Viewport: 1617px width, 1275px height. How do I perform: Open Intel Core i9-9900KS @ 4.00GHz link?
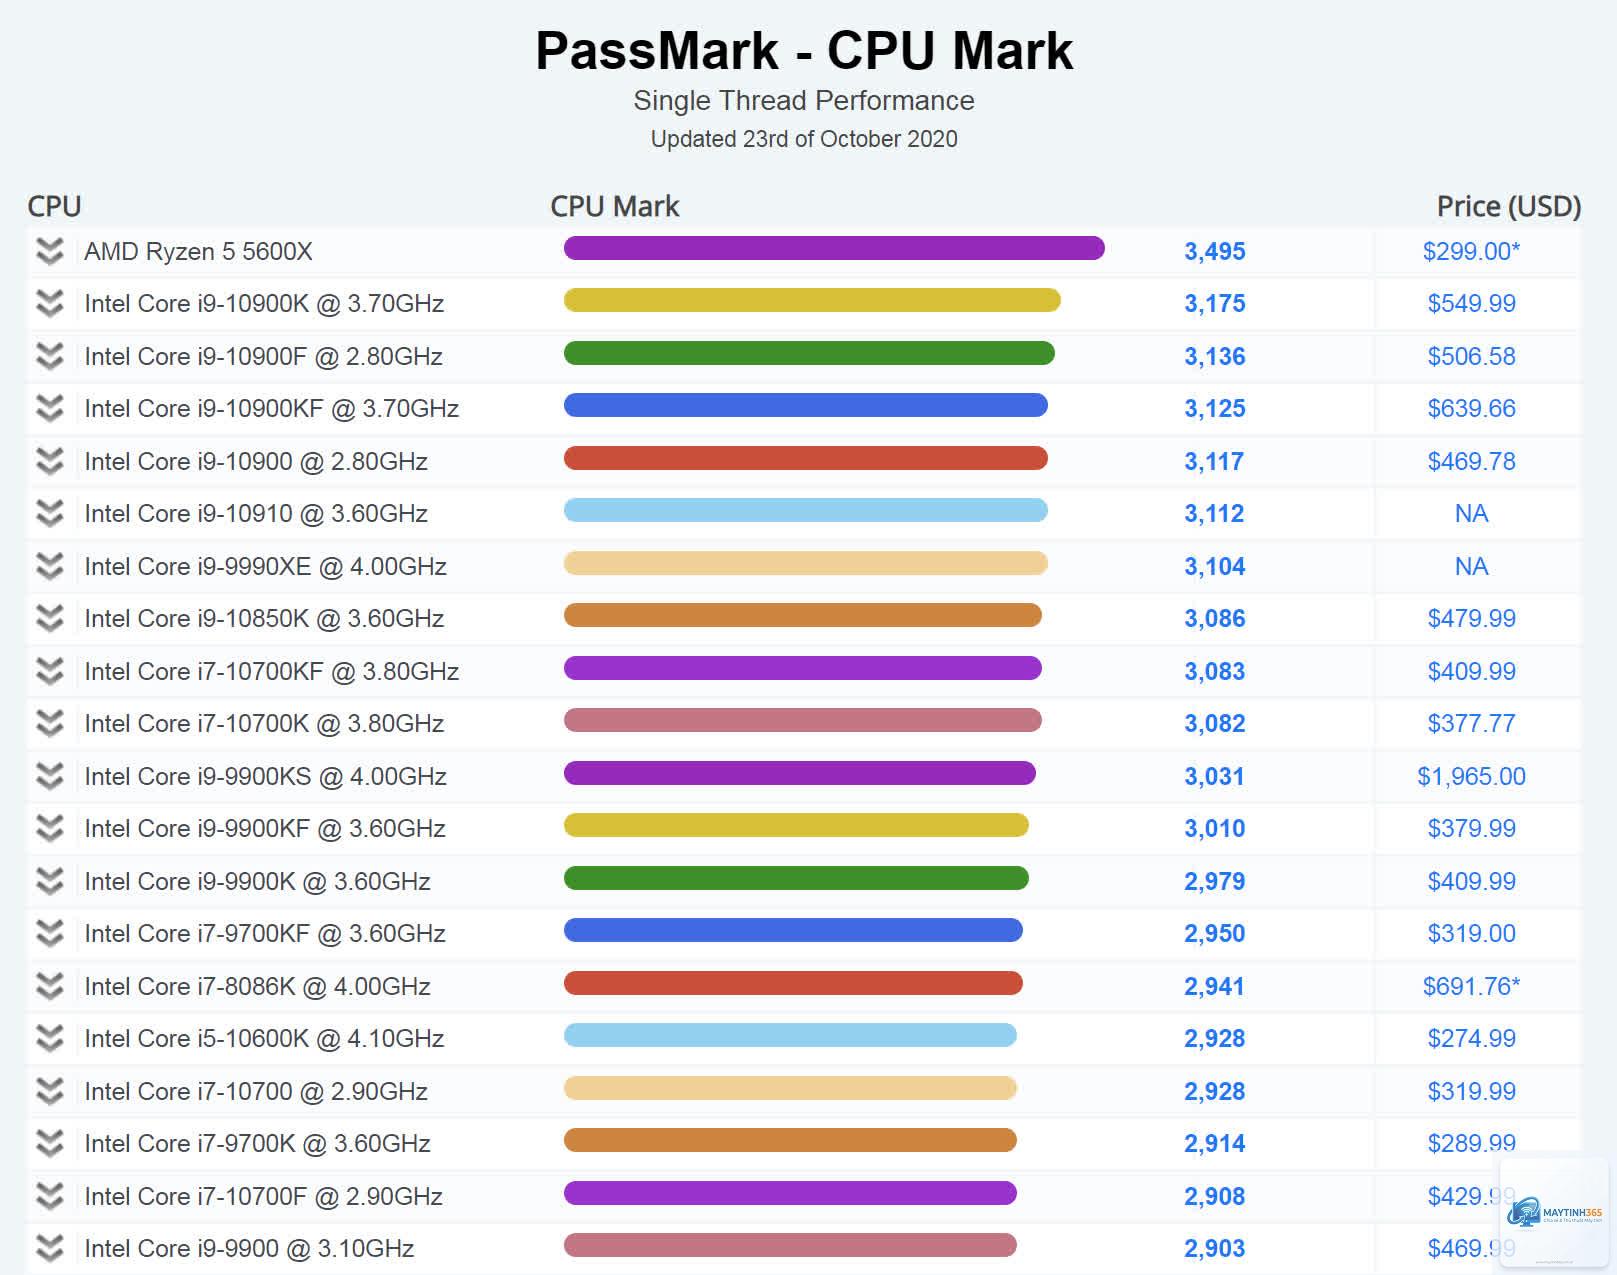click(x=265, y=776)
